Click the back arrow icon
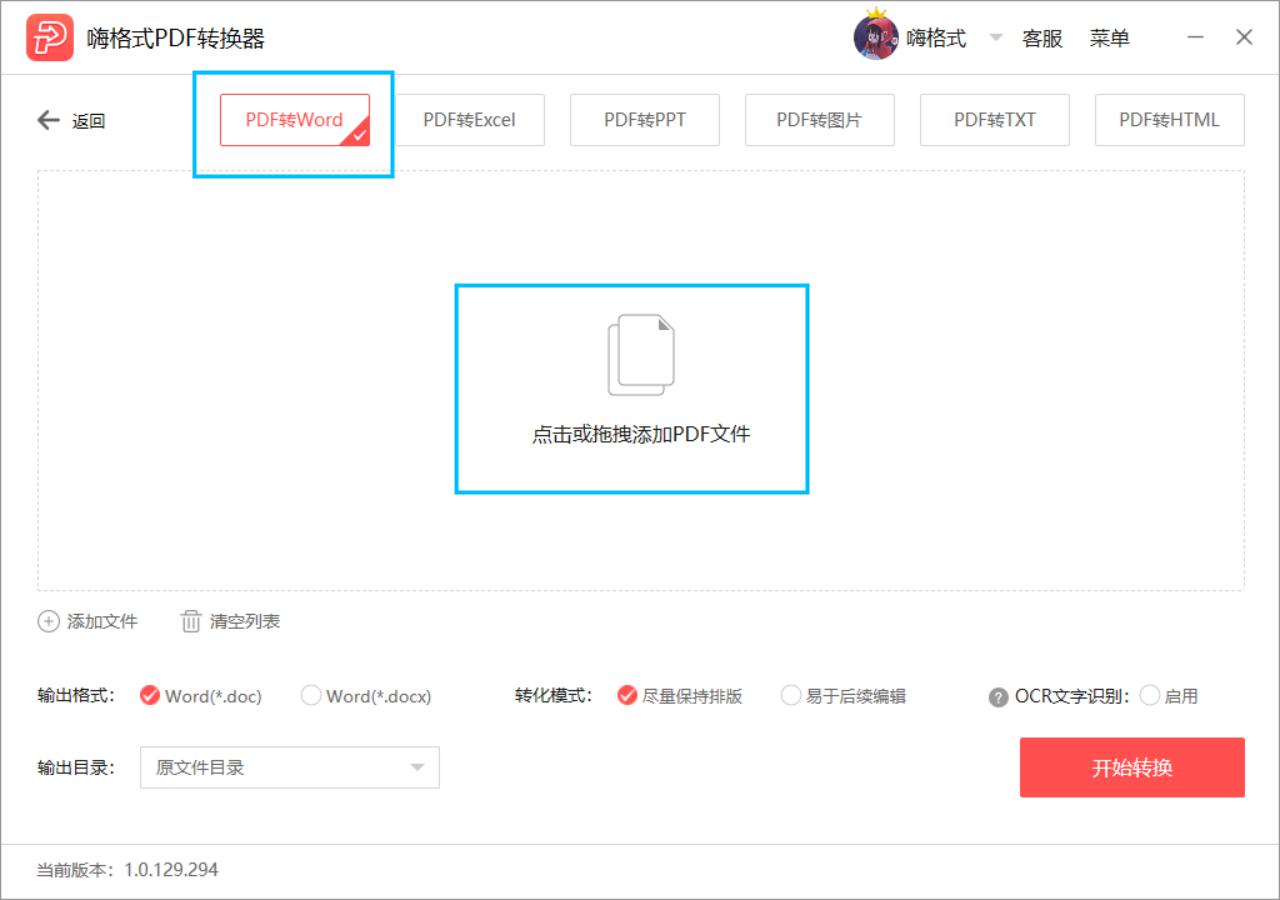This screenshot has height=900, width=1280. point(49,121)
